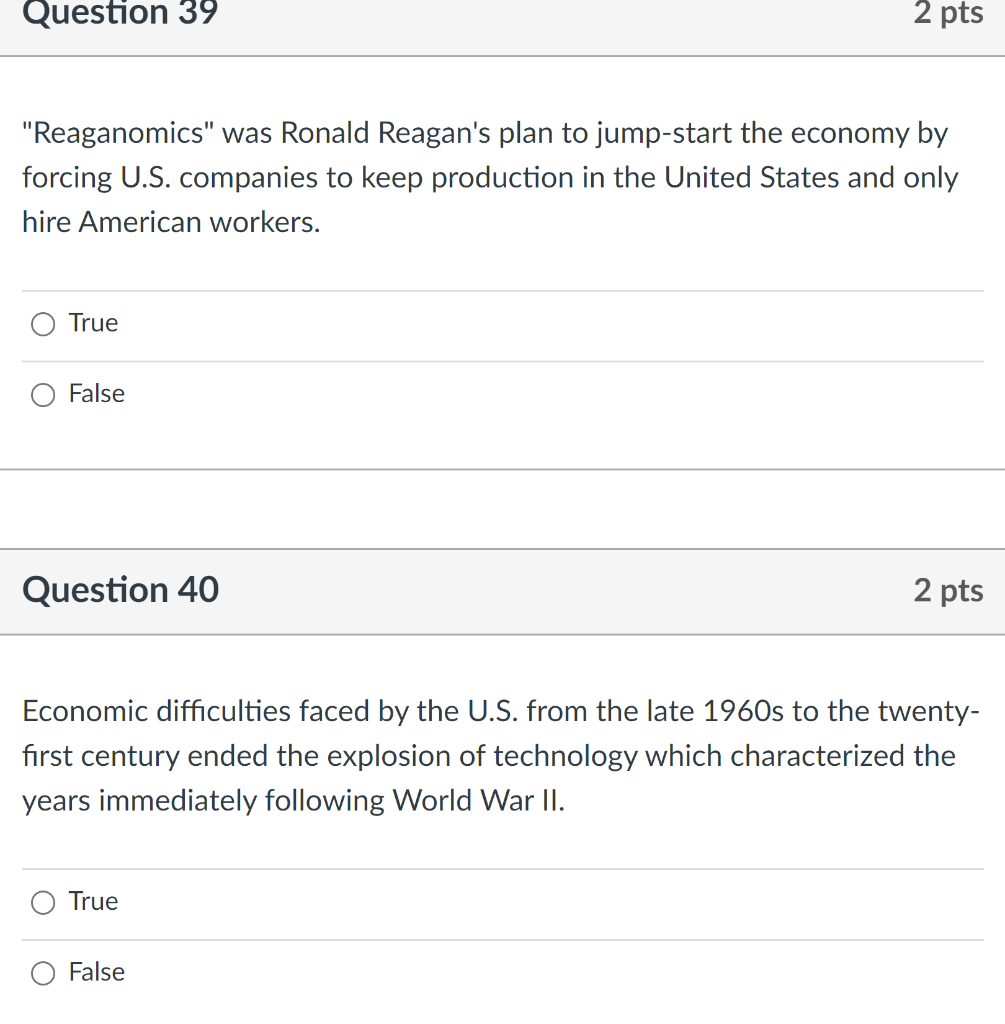This screenshot has height=1024, width=1005.
Task: Click the "False" label under the Economic difficulties question
Action: 97,972
